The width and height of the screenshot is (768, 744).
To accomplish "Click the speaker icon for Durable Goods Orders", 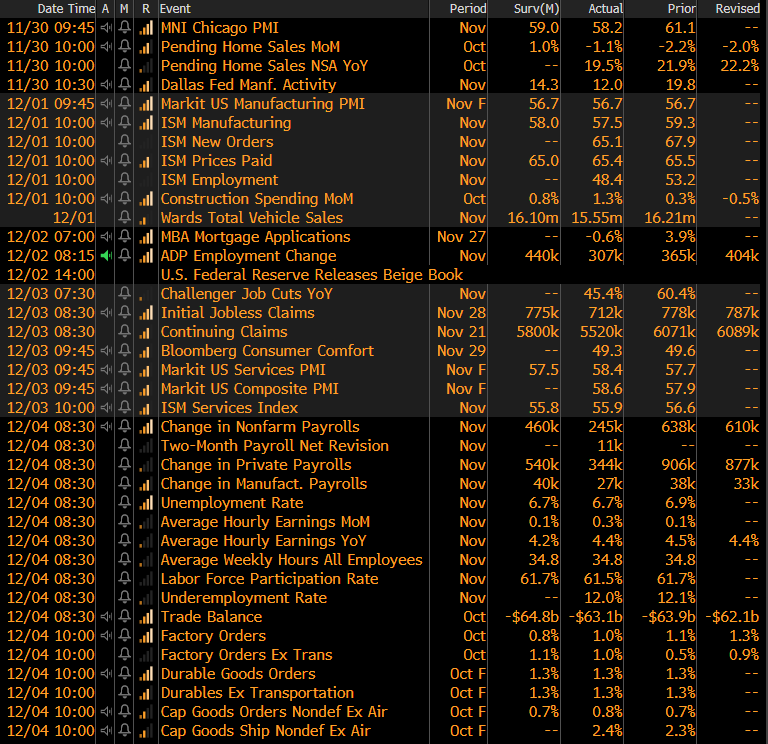I will pyautogui.click(x=105, y=674).
